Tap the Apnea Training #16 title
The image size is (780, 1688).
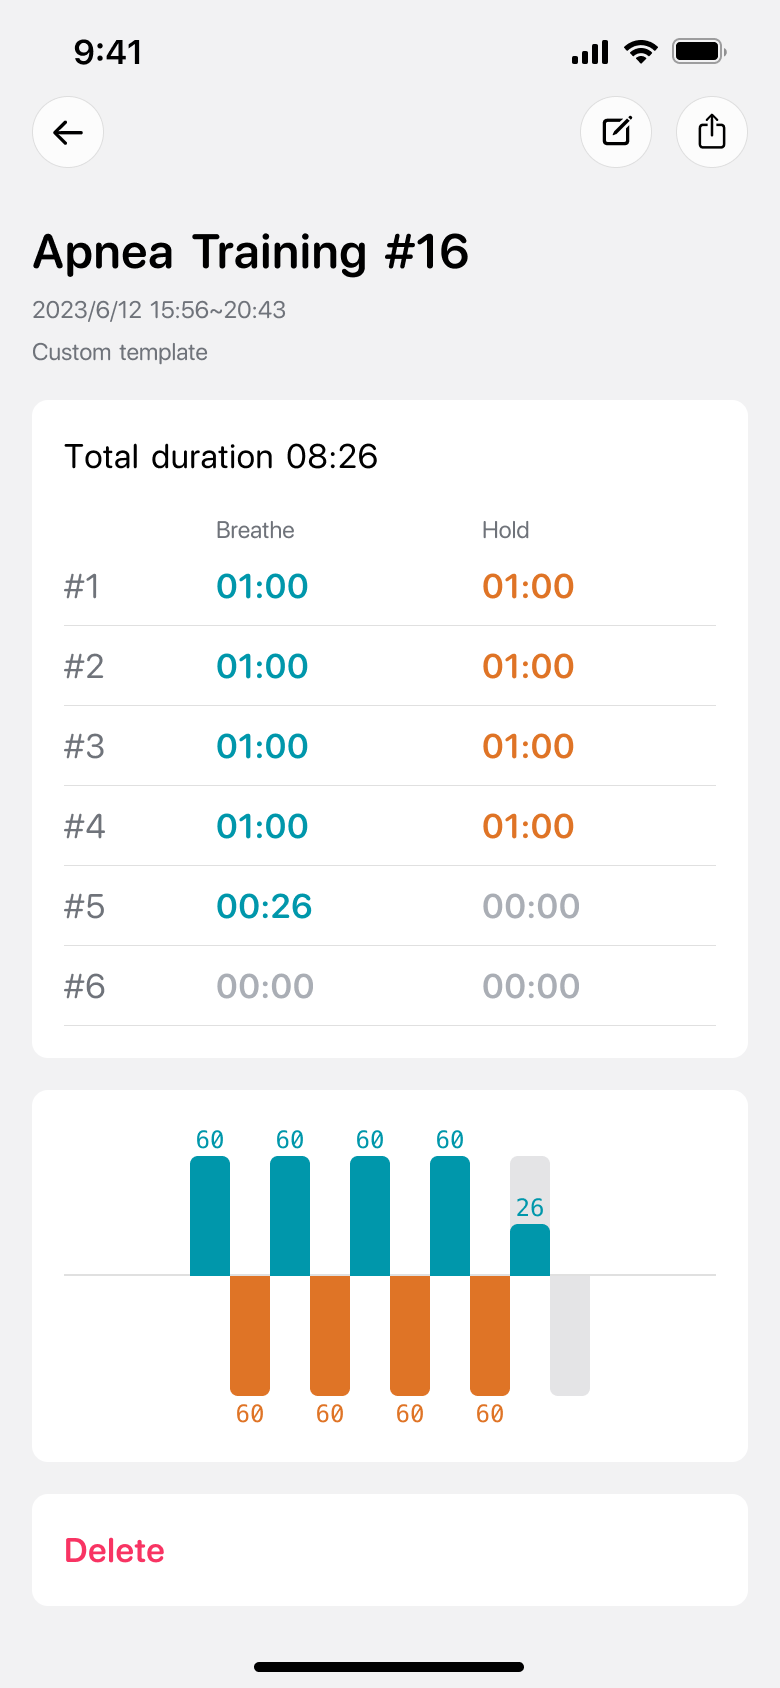[251, 252]
